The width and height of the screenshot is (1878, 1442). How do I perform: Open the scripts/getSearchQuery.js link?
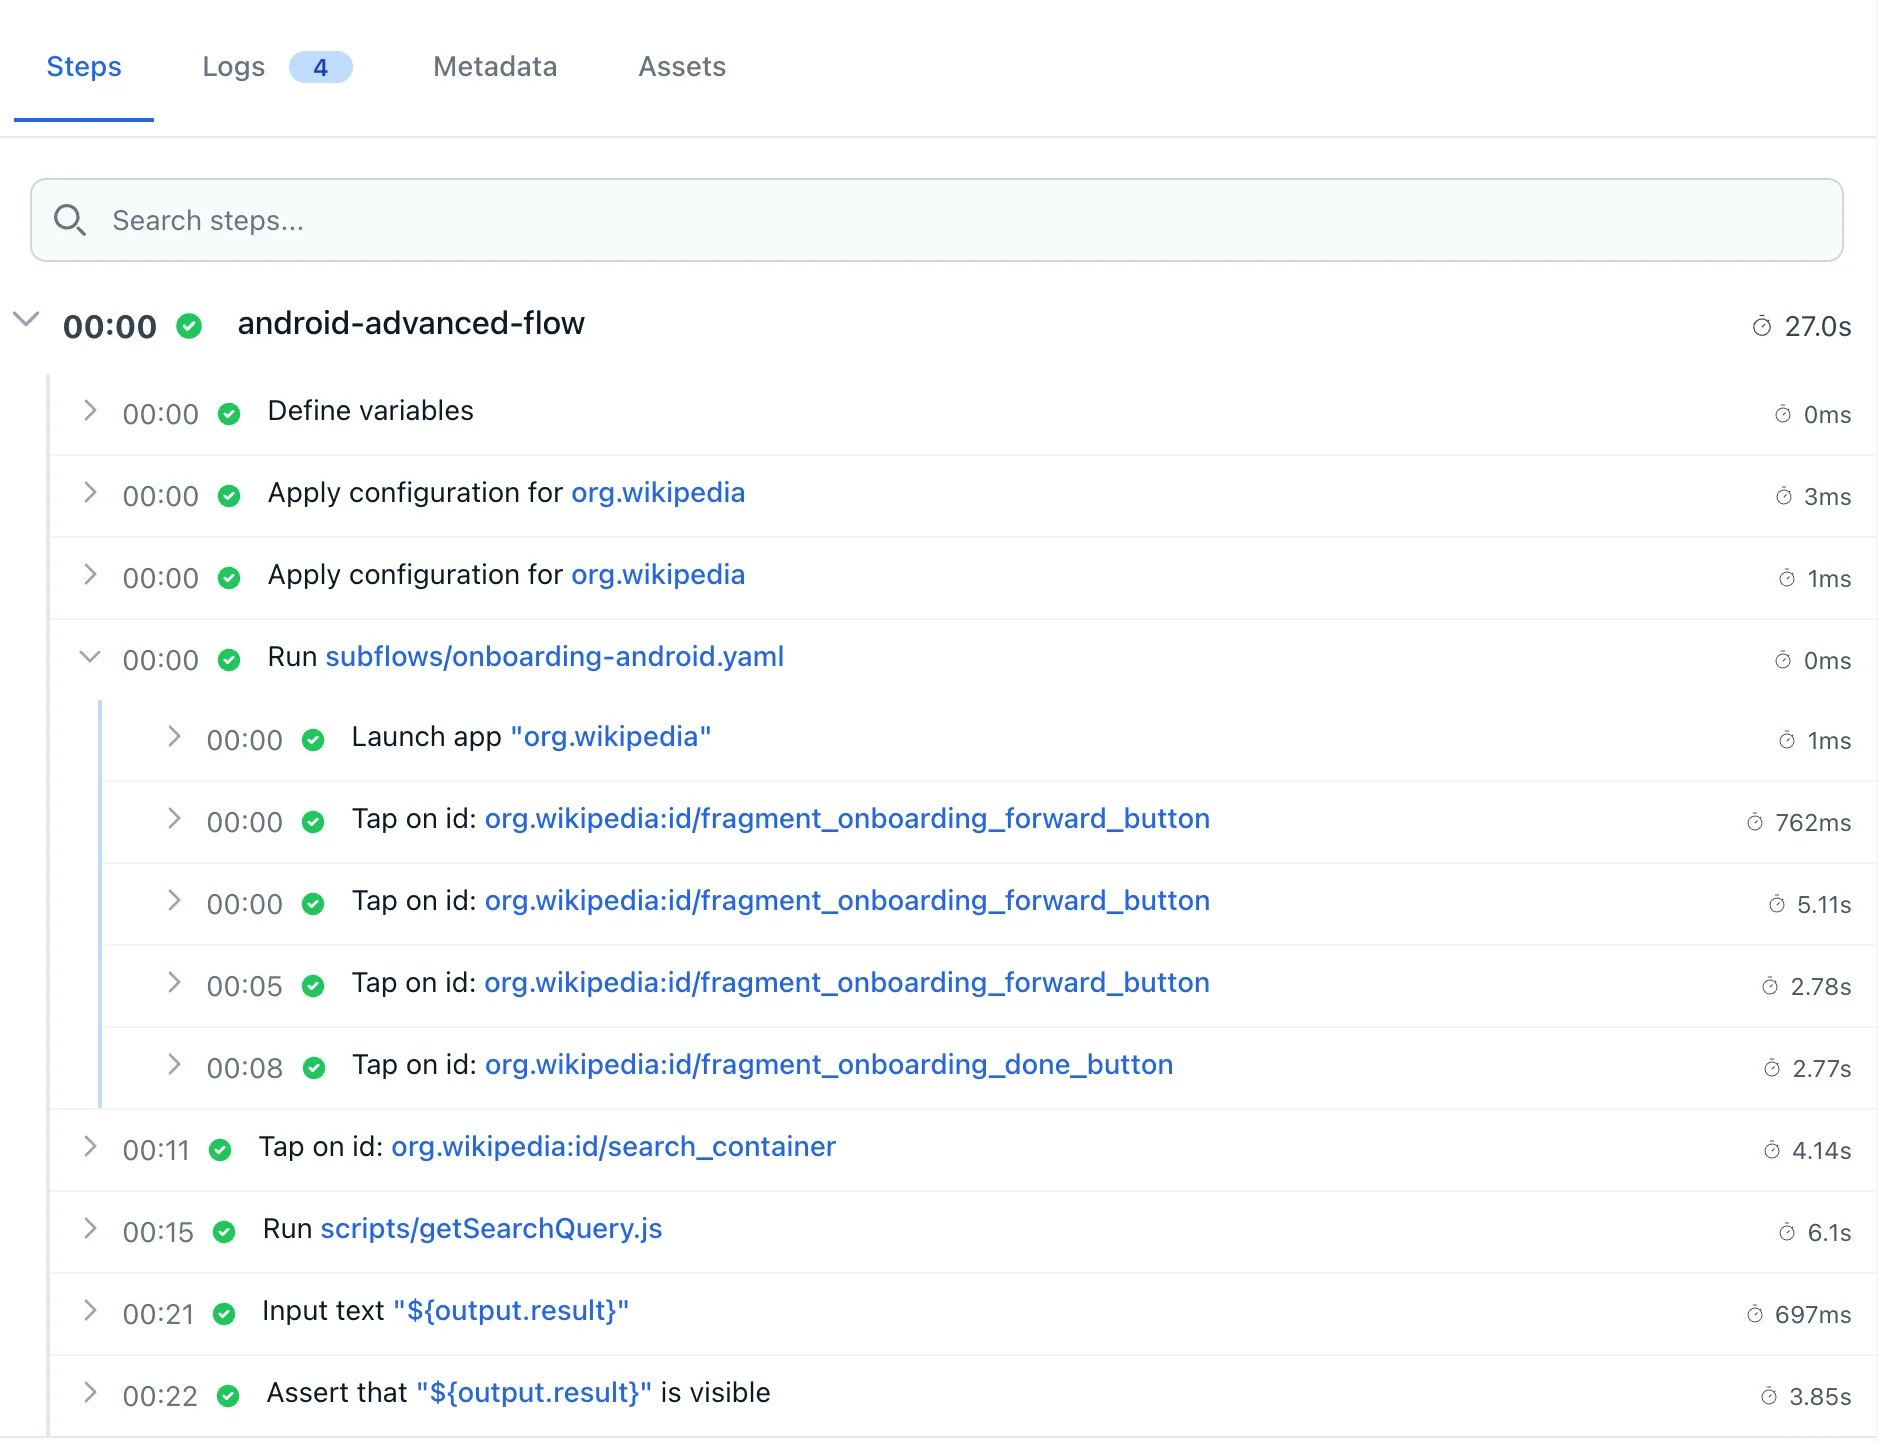[x=491, y=1230]
